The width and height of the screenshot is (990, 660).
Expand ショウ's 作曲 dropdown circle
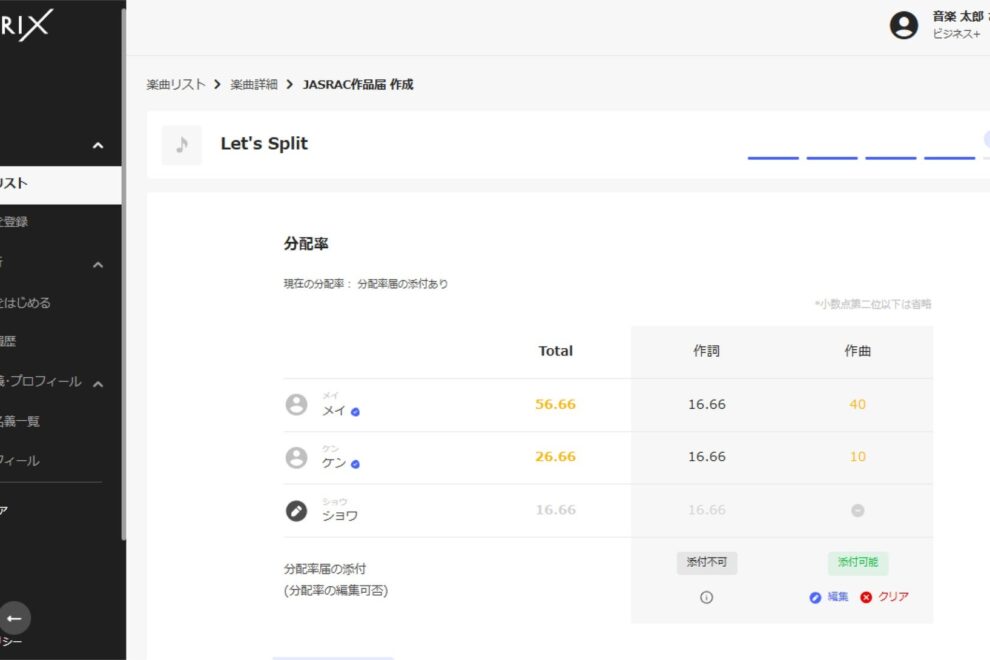tap(856, 509)
